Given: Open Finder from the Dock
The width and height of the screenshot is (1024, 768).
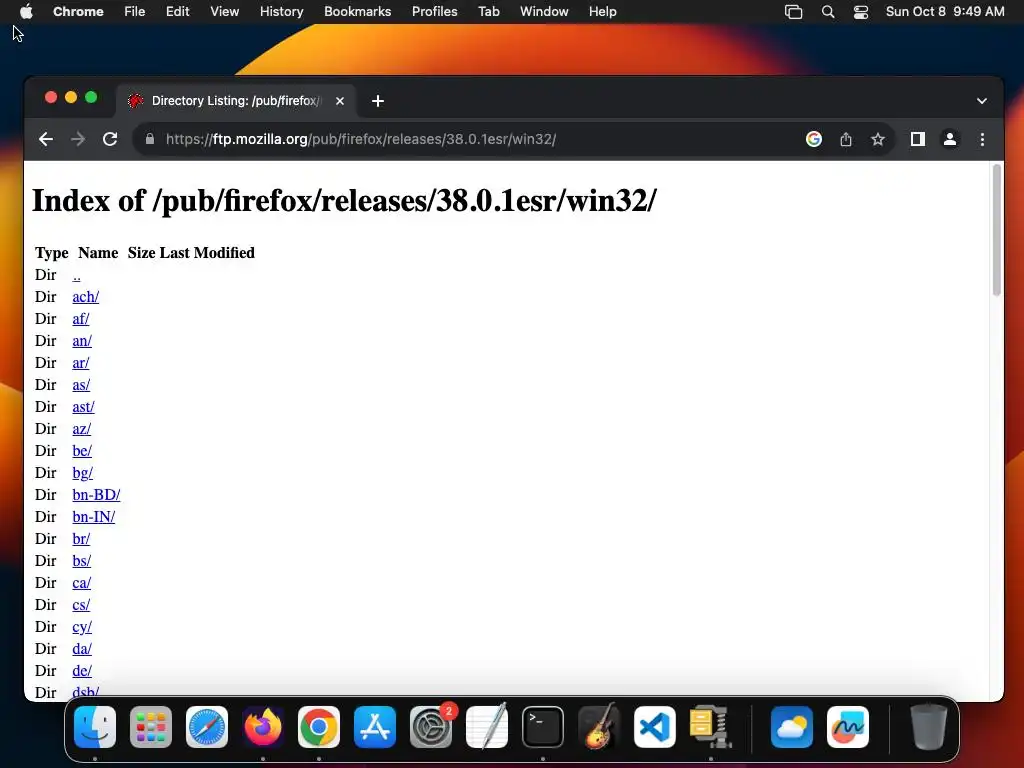Looking at the screenshot, I should tap(95, 727).
